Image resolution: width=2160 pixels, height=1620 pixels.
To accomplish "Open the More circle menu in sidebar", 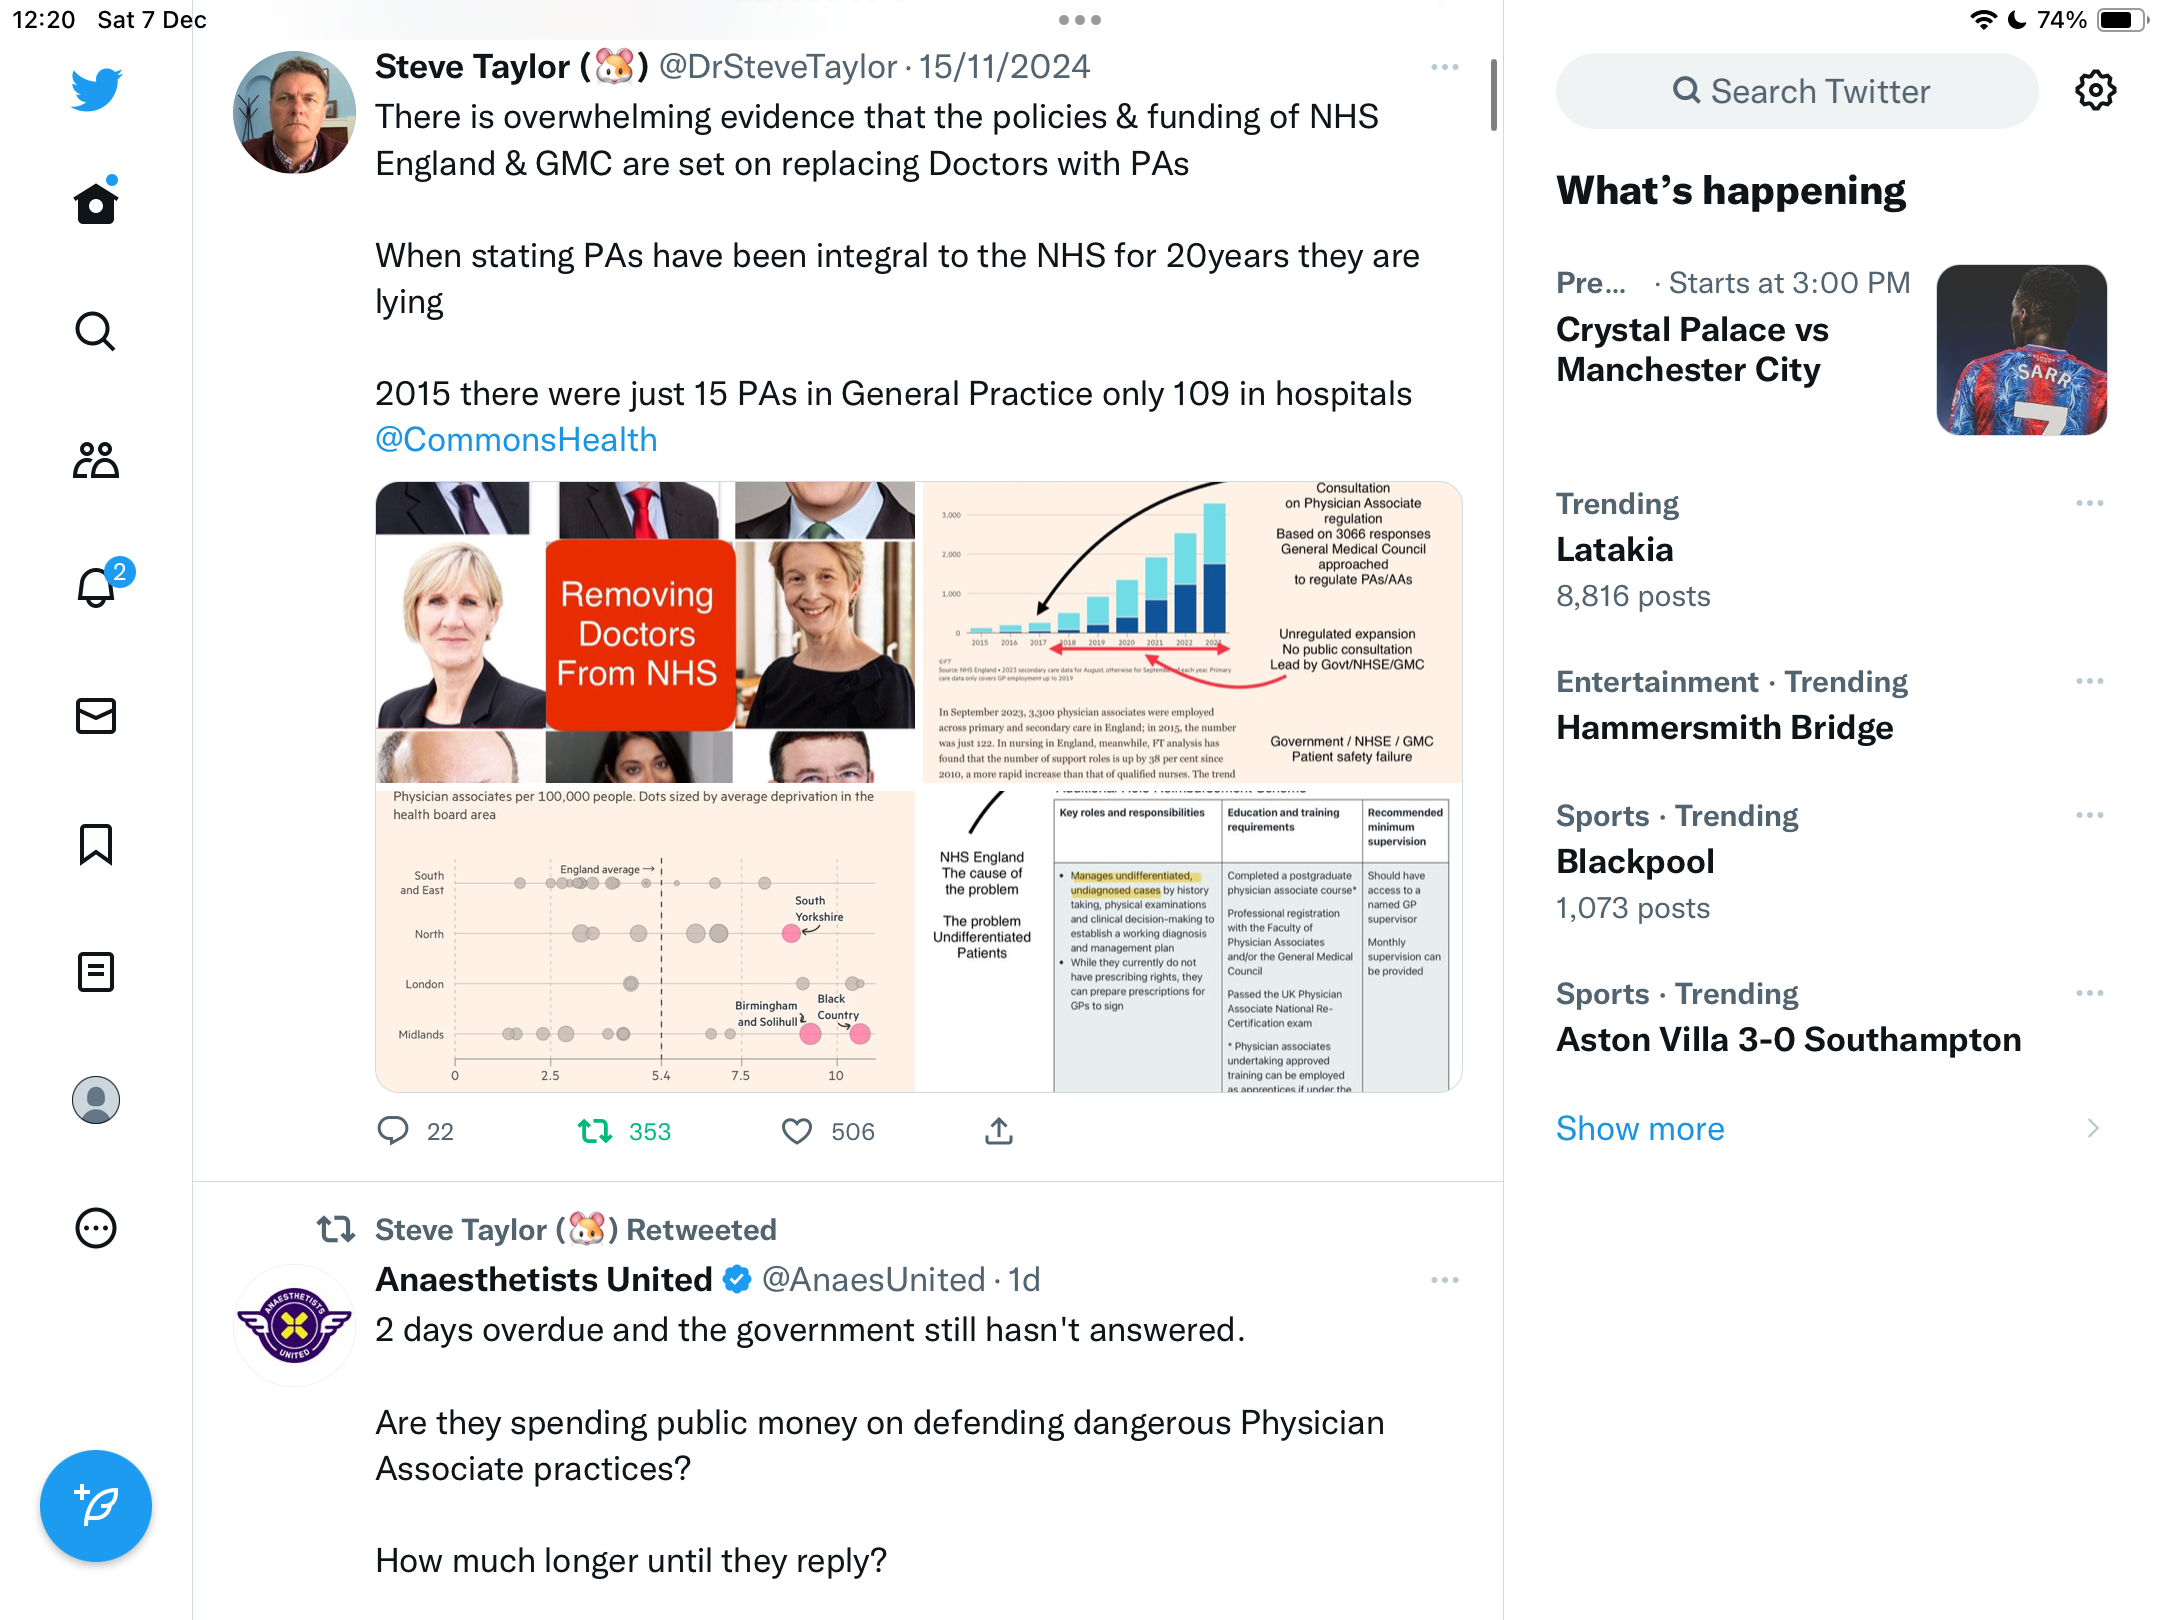I will pyautogui.click(x=96, y=1228).
